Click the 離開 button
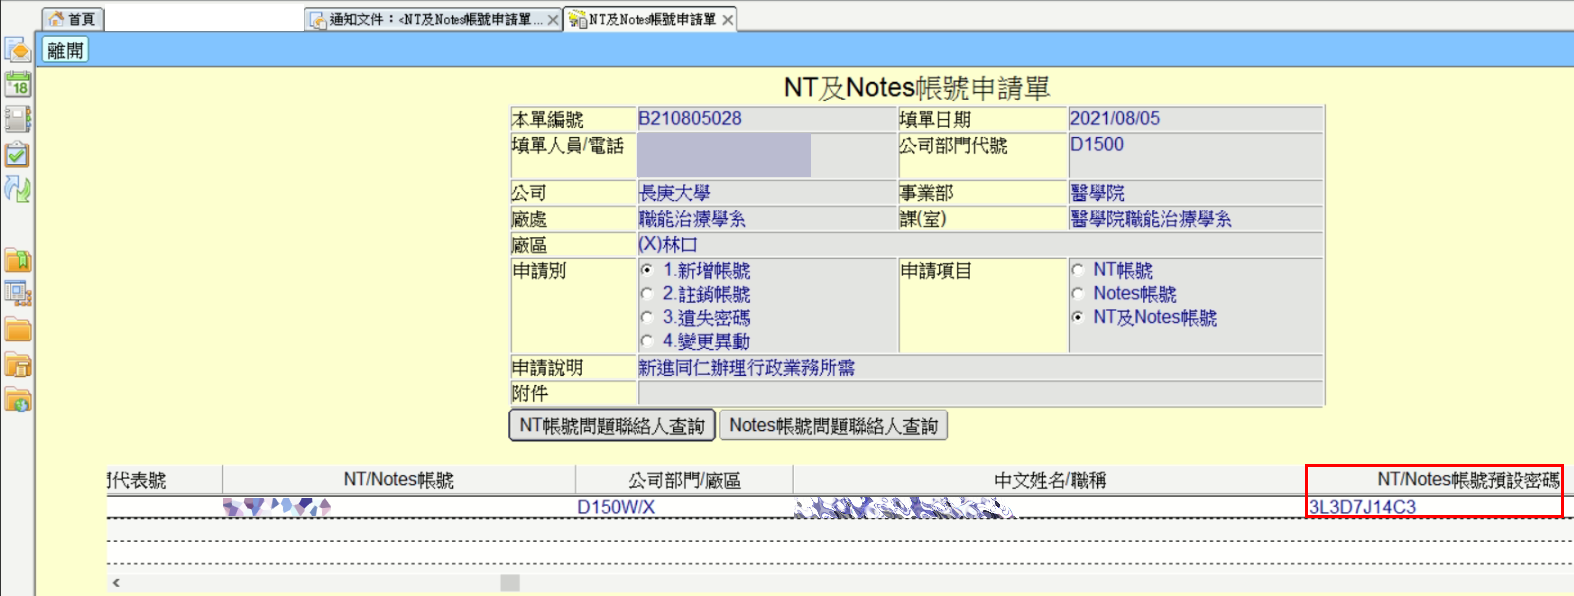 pyautogui.click(x=65, y=50)
